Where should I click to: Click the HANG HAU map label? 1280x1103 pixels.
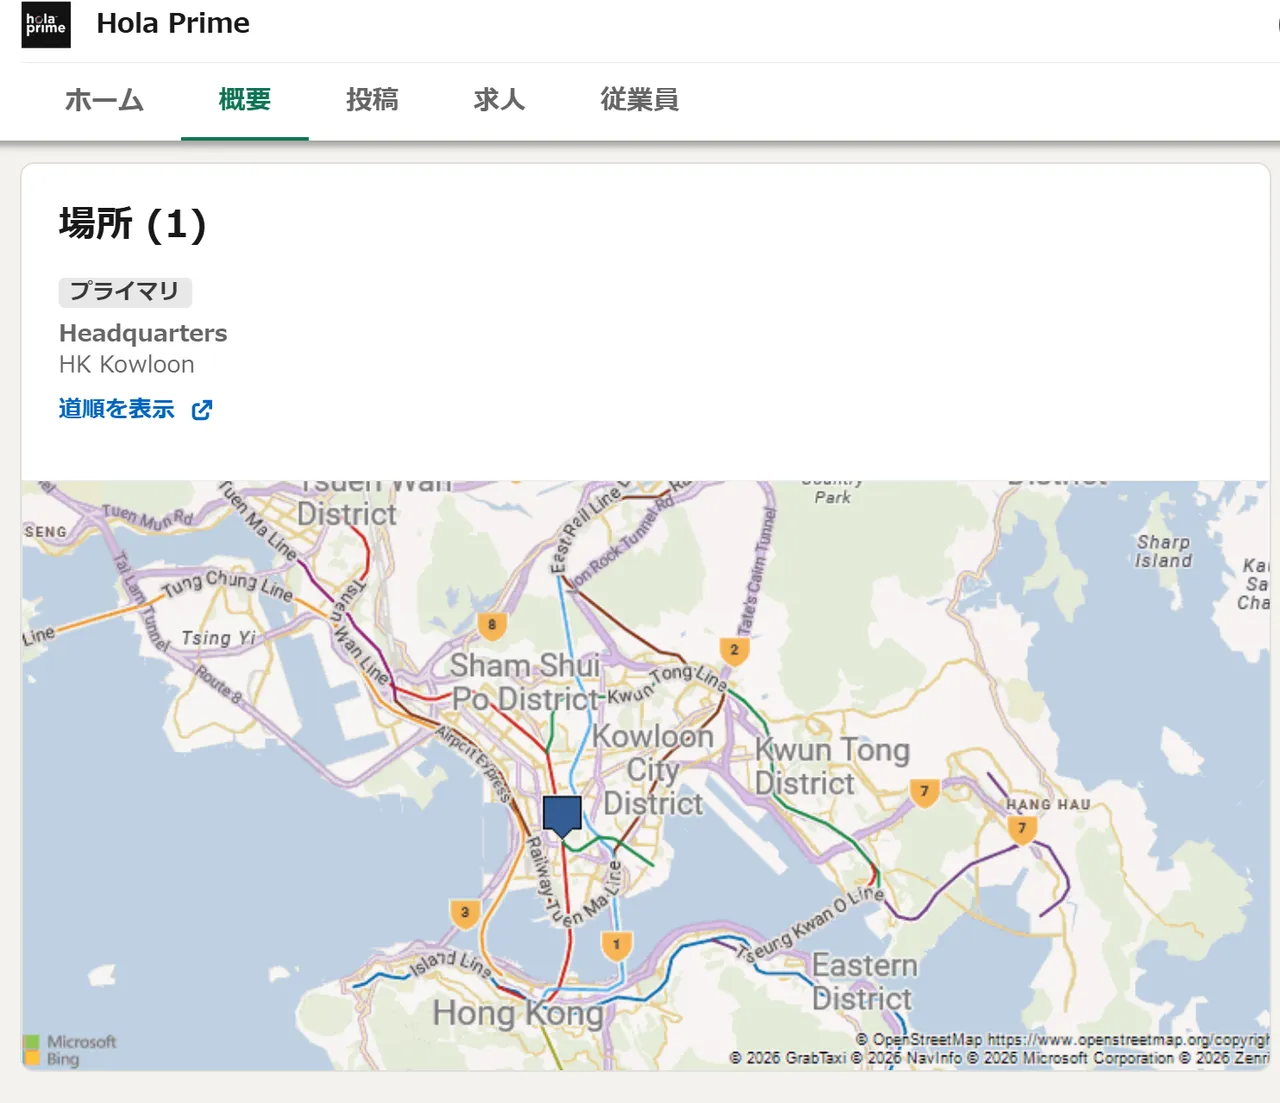click(1048, 804)
